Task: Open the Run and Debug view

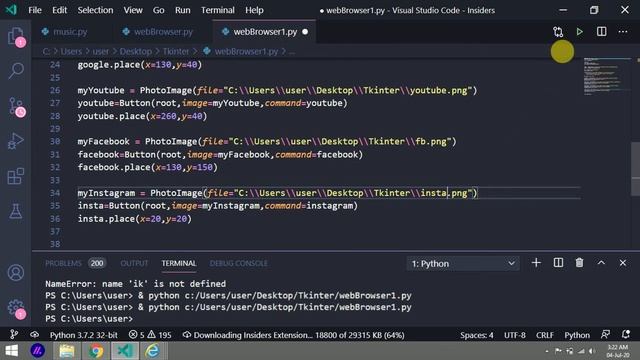Action: pos(16,141)
